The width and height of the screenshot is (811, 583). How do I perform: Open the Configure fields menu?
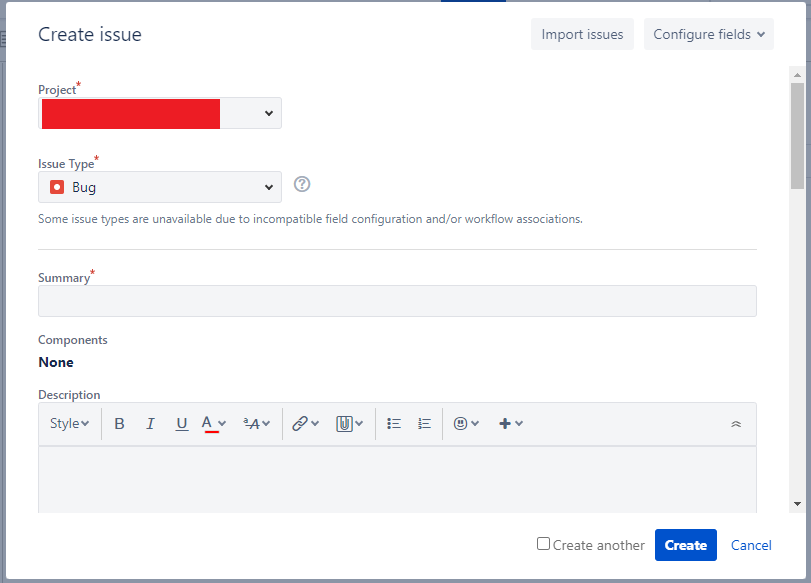[708, 33]
